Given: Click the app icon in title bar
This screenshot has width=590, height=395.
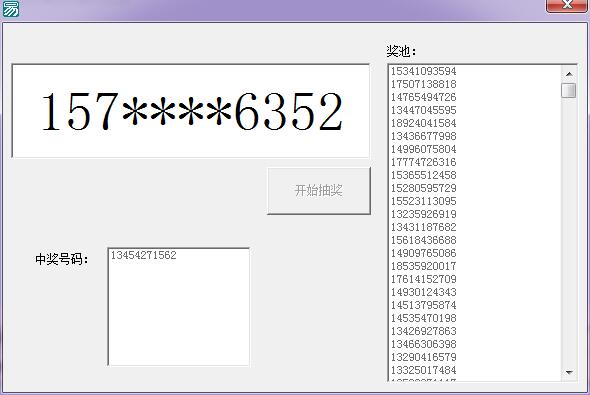Looking at the screenshot, I should tap(10, 9).
